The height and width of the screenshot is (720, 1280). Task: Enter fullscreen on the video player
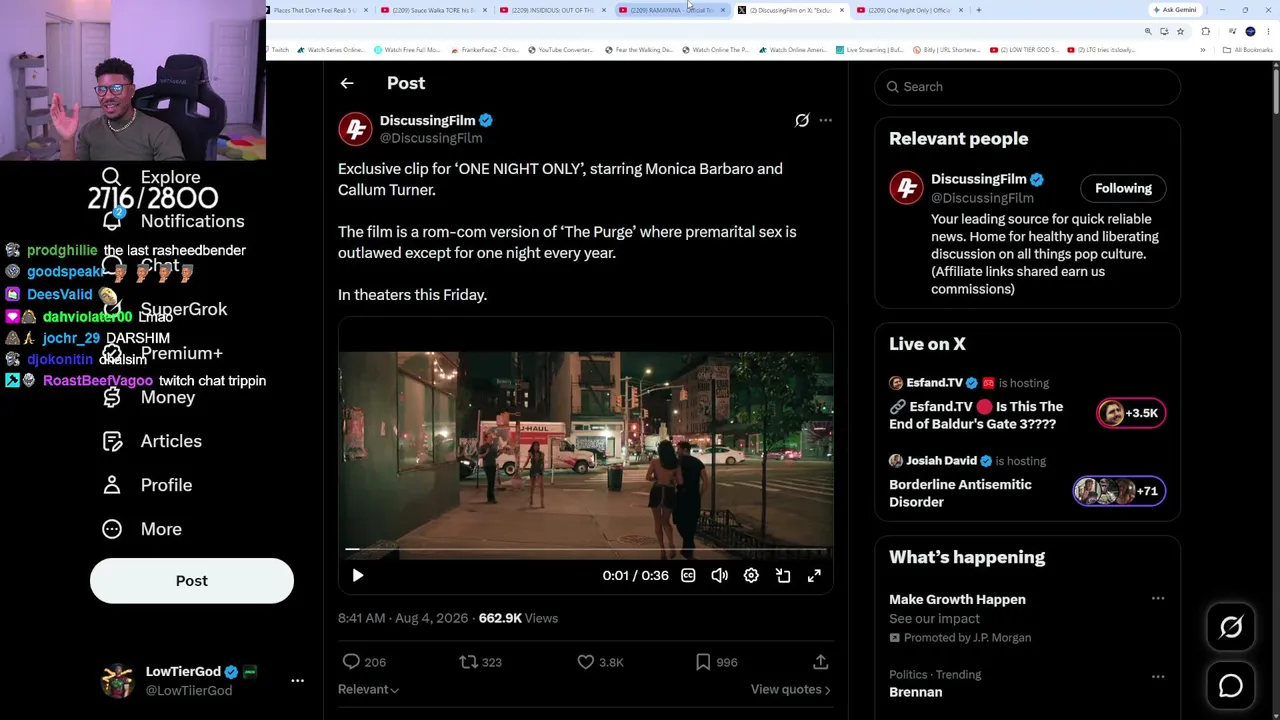[x=814, y=575]
